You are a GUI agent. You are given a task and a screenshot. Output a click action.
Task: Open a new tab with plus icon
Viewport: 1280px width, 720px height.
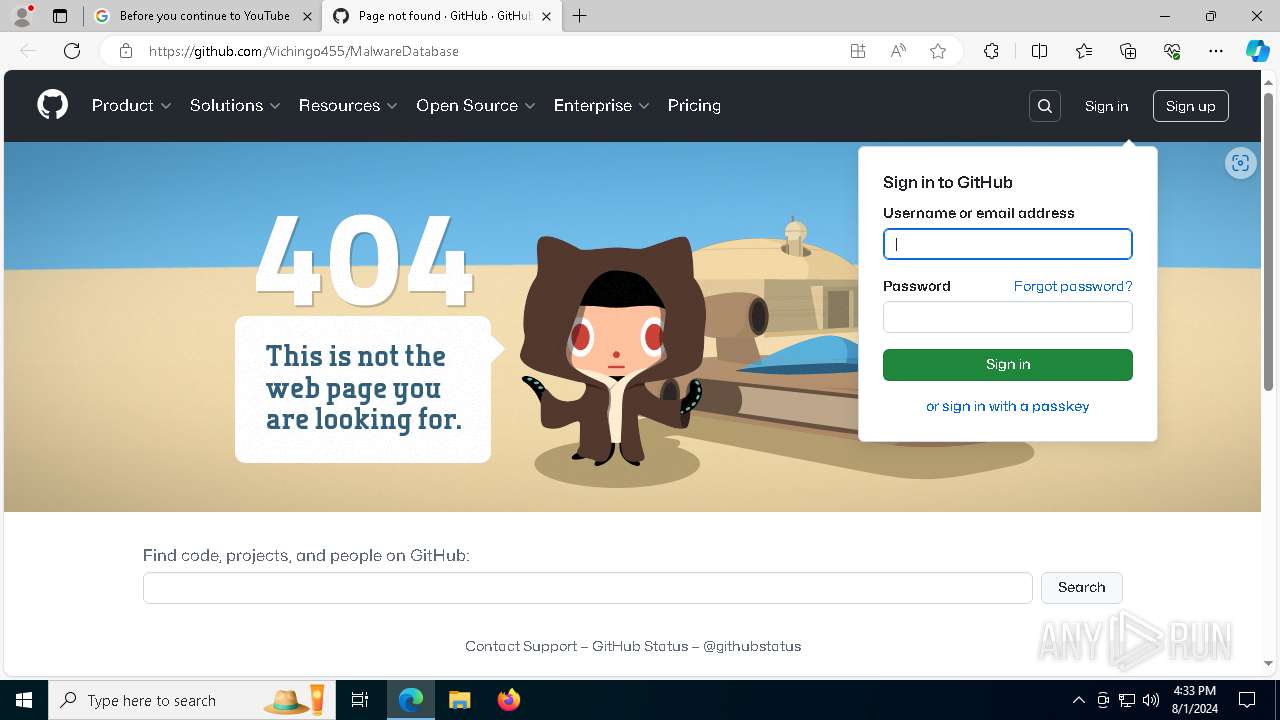click(580, 16)
